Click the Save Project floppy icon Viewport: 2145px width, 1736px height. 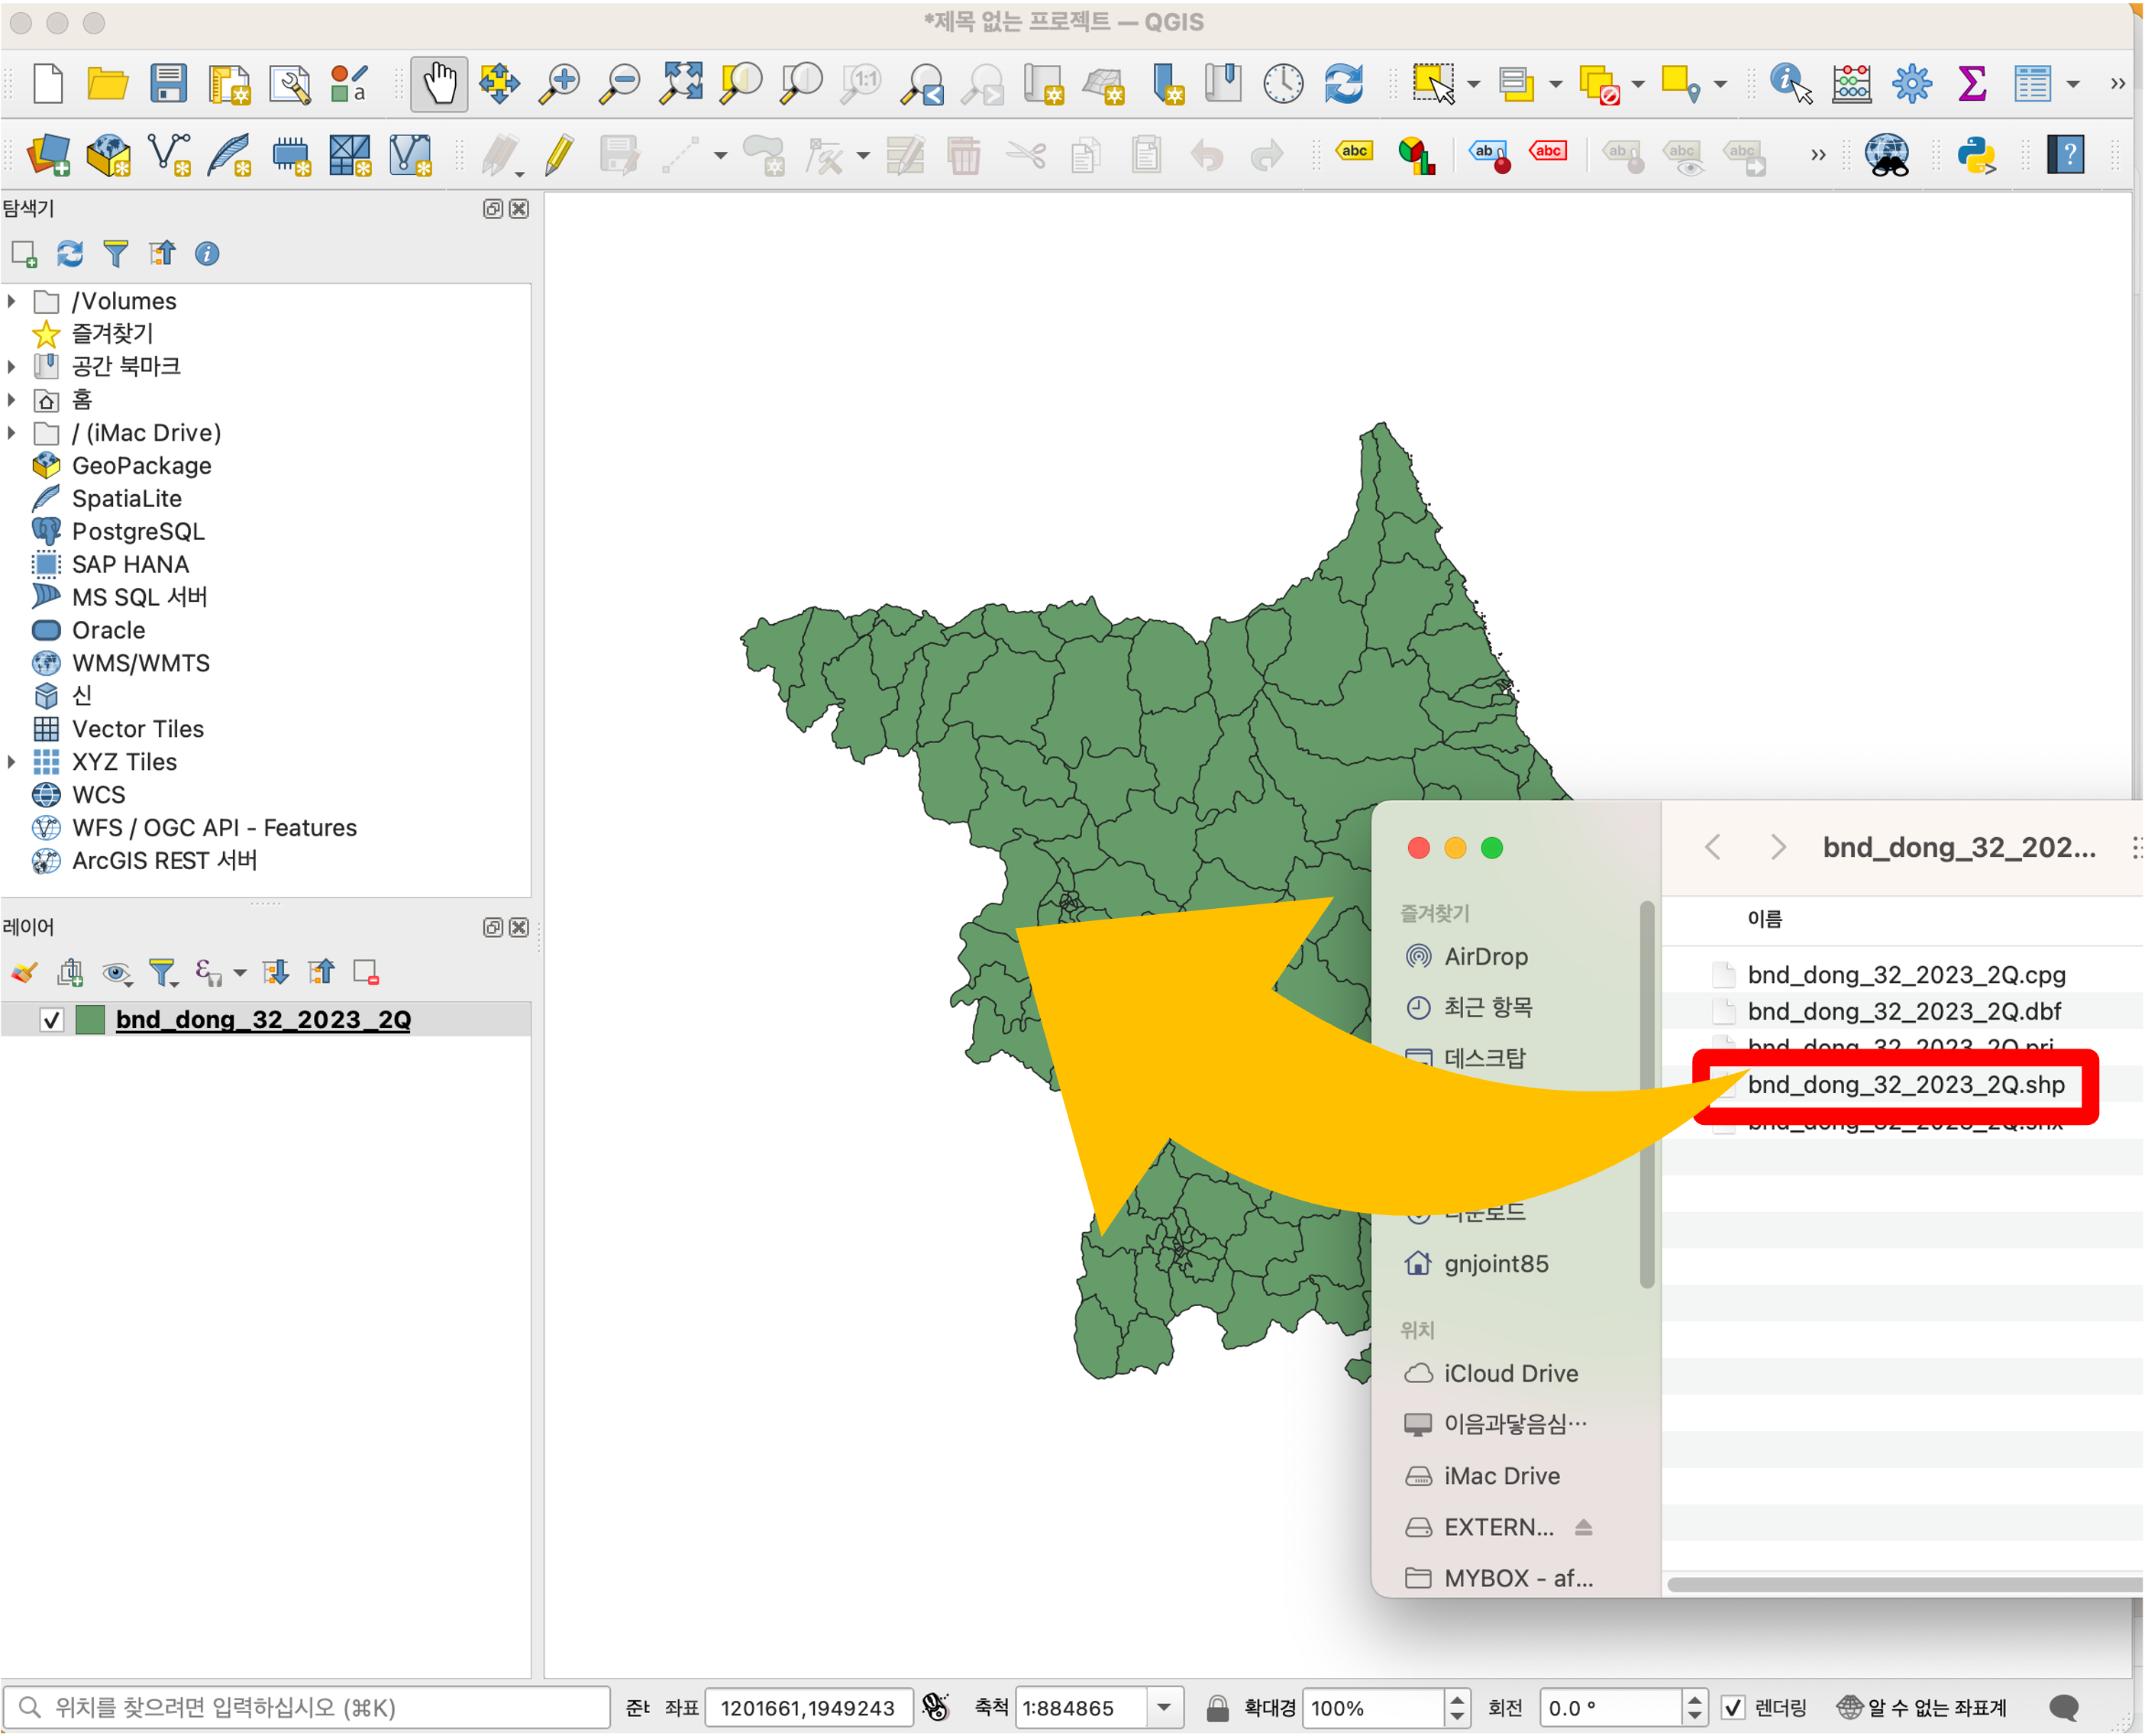[168, 84]
